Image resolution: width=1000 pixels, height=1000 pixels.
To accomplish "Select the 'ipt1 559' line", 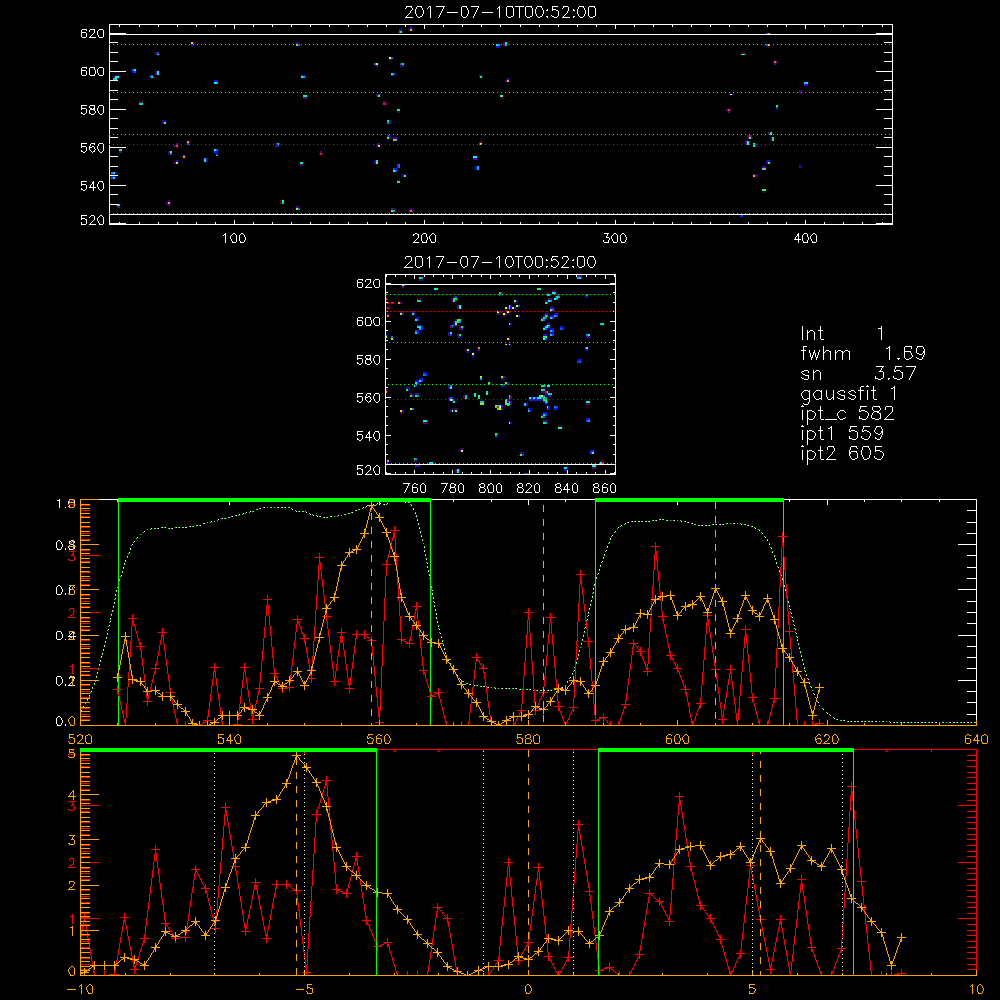I will coord(842,434).
